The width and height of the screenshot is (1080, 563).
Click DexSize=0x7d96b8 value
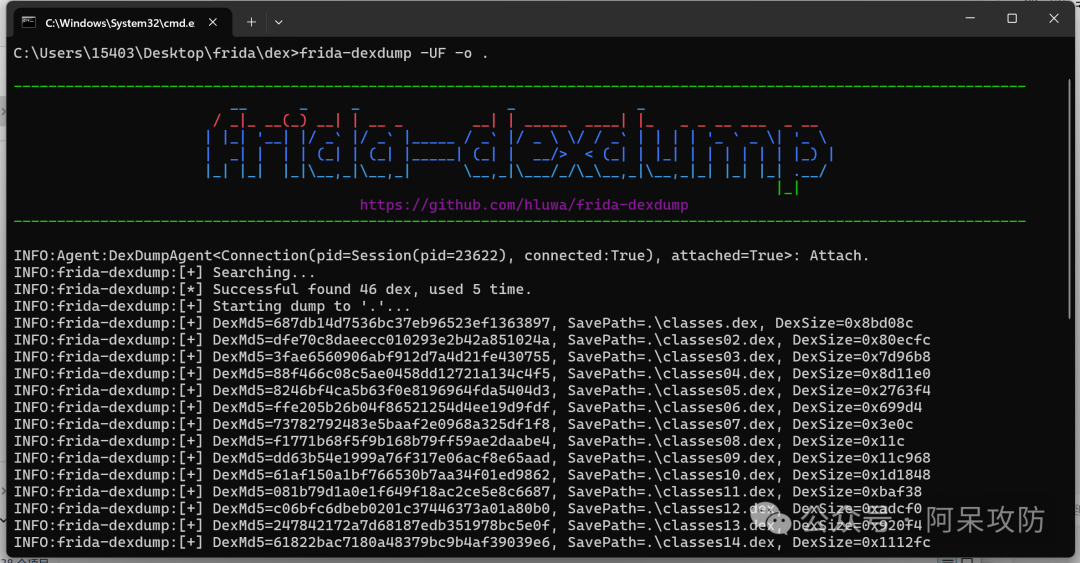point(861,357)
